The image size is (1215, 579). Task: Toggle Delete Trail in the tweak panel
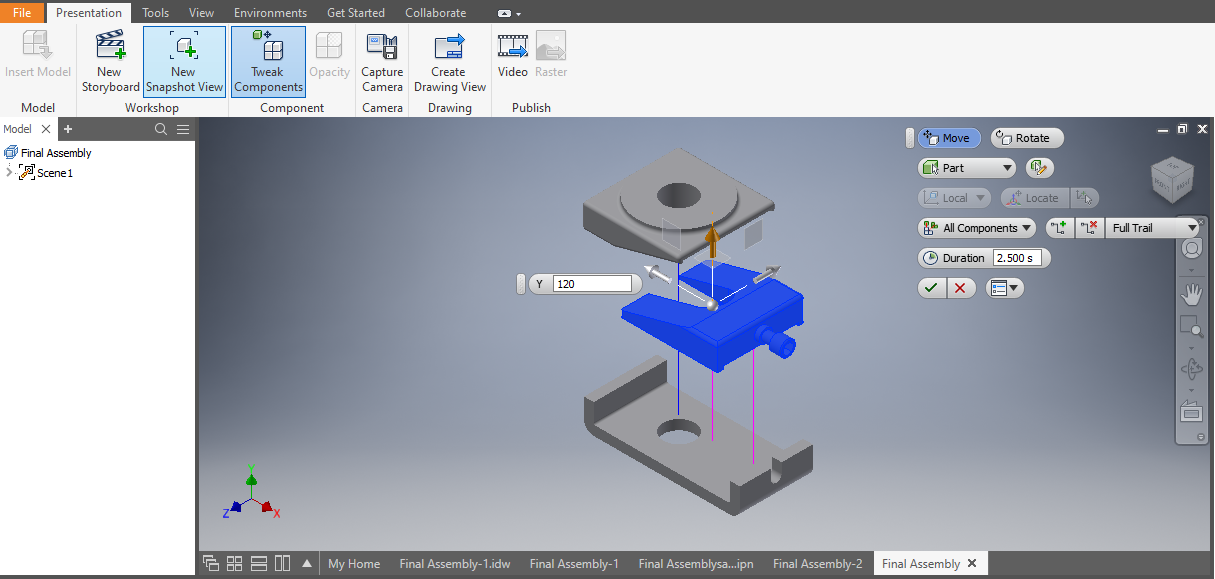tap(1090, 227)
